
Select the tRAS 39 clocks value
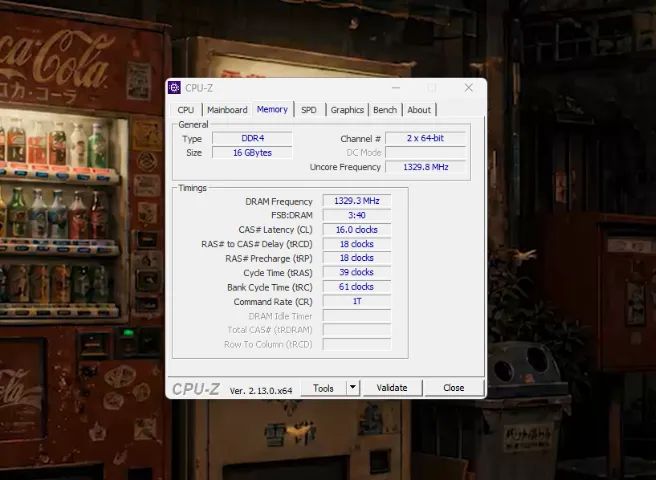tap(357, 272)
